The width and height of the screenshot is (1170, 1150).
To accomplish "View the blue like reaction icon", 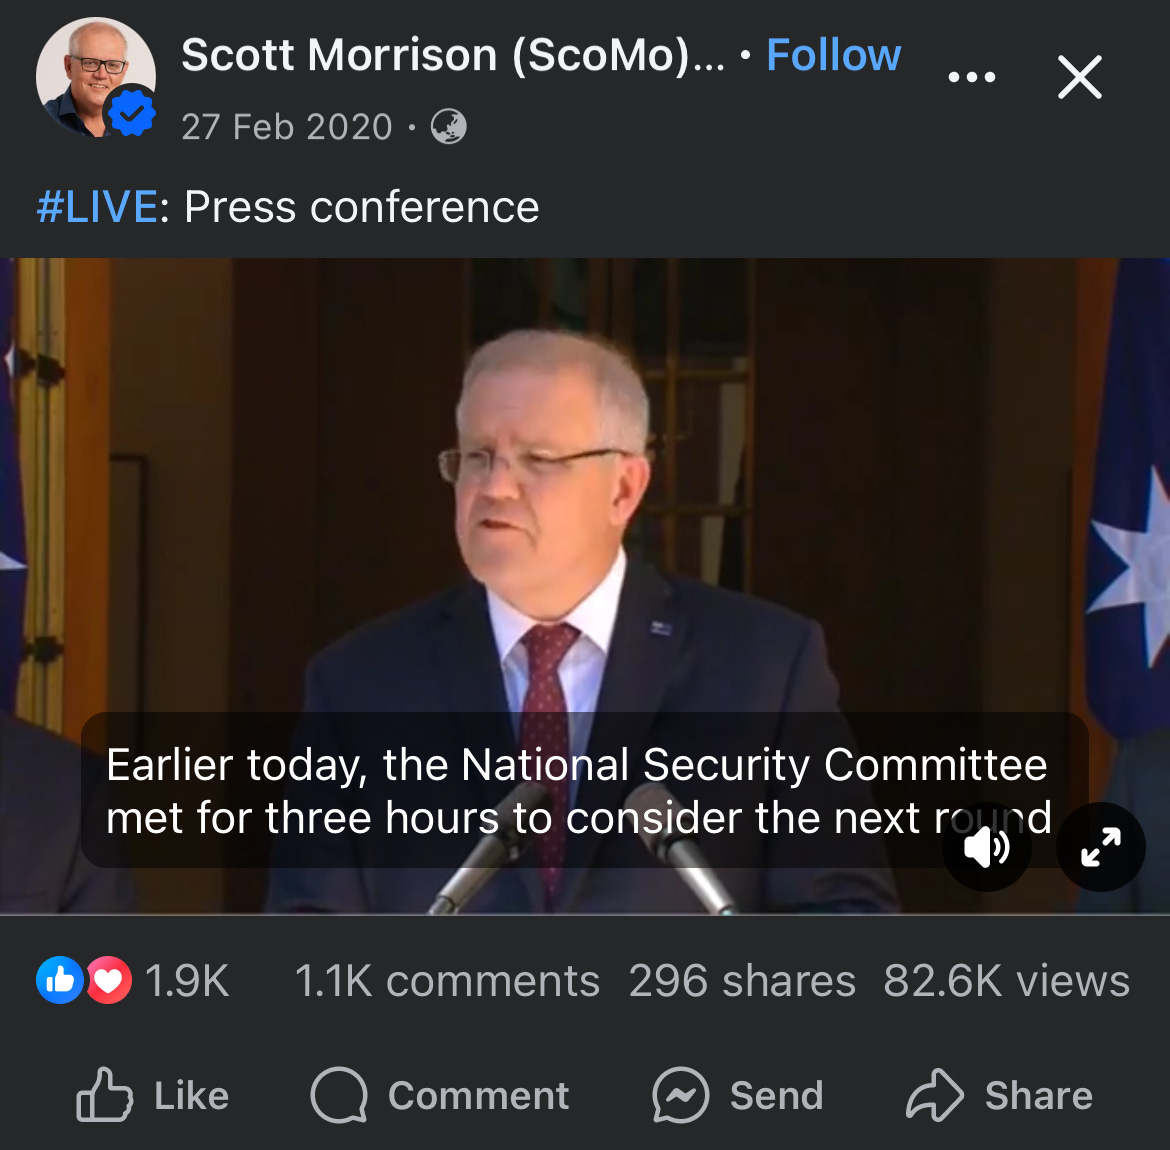I will click(x=60, y=980).
